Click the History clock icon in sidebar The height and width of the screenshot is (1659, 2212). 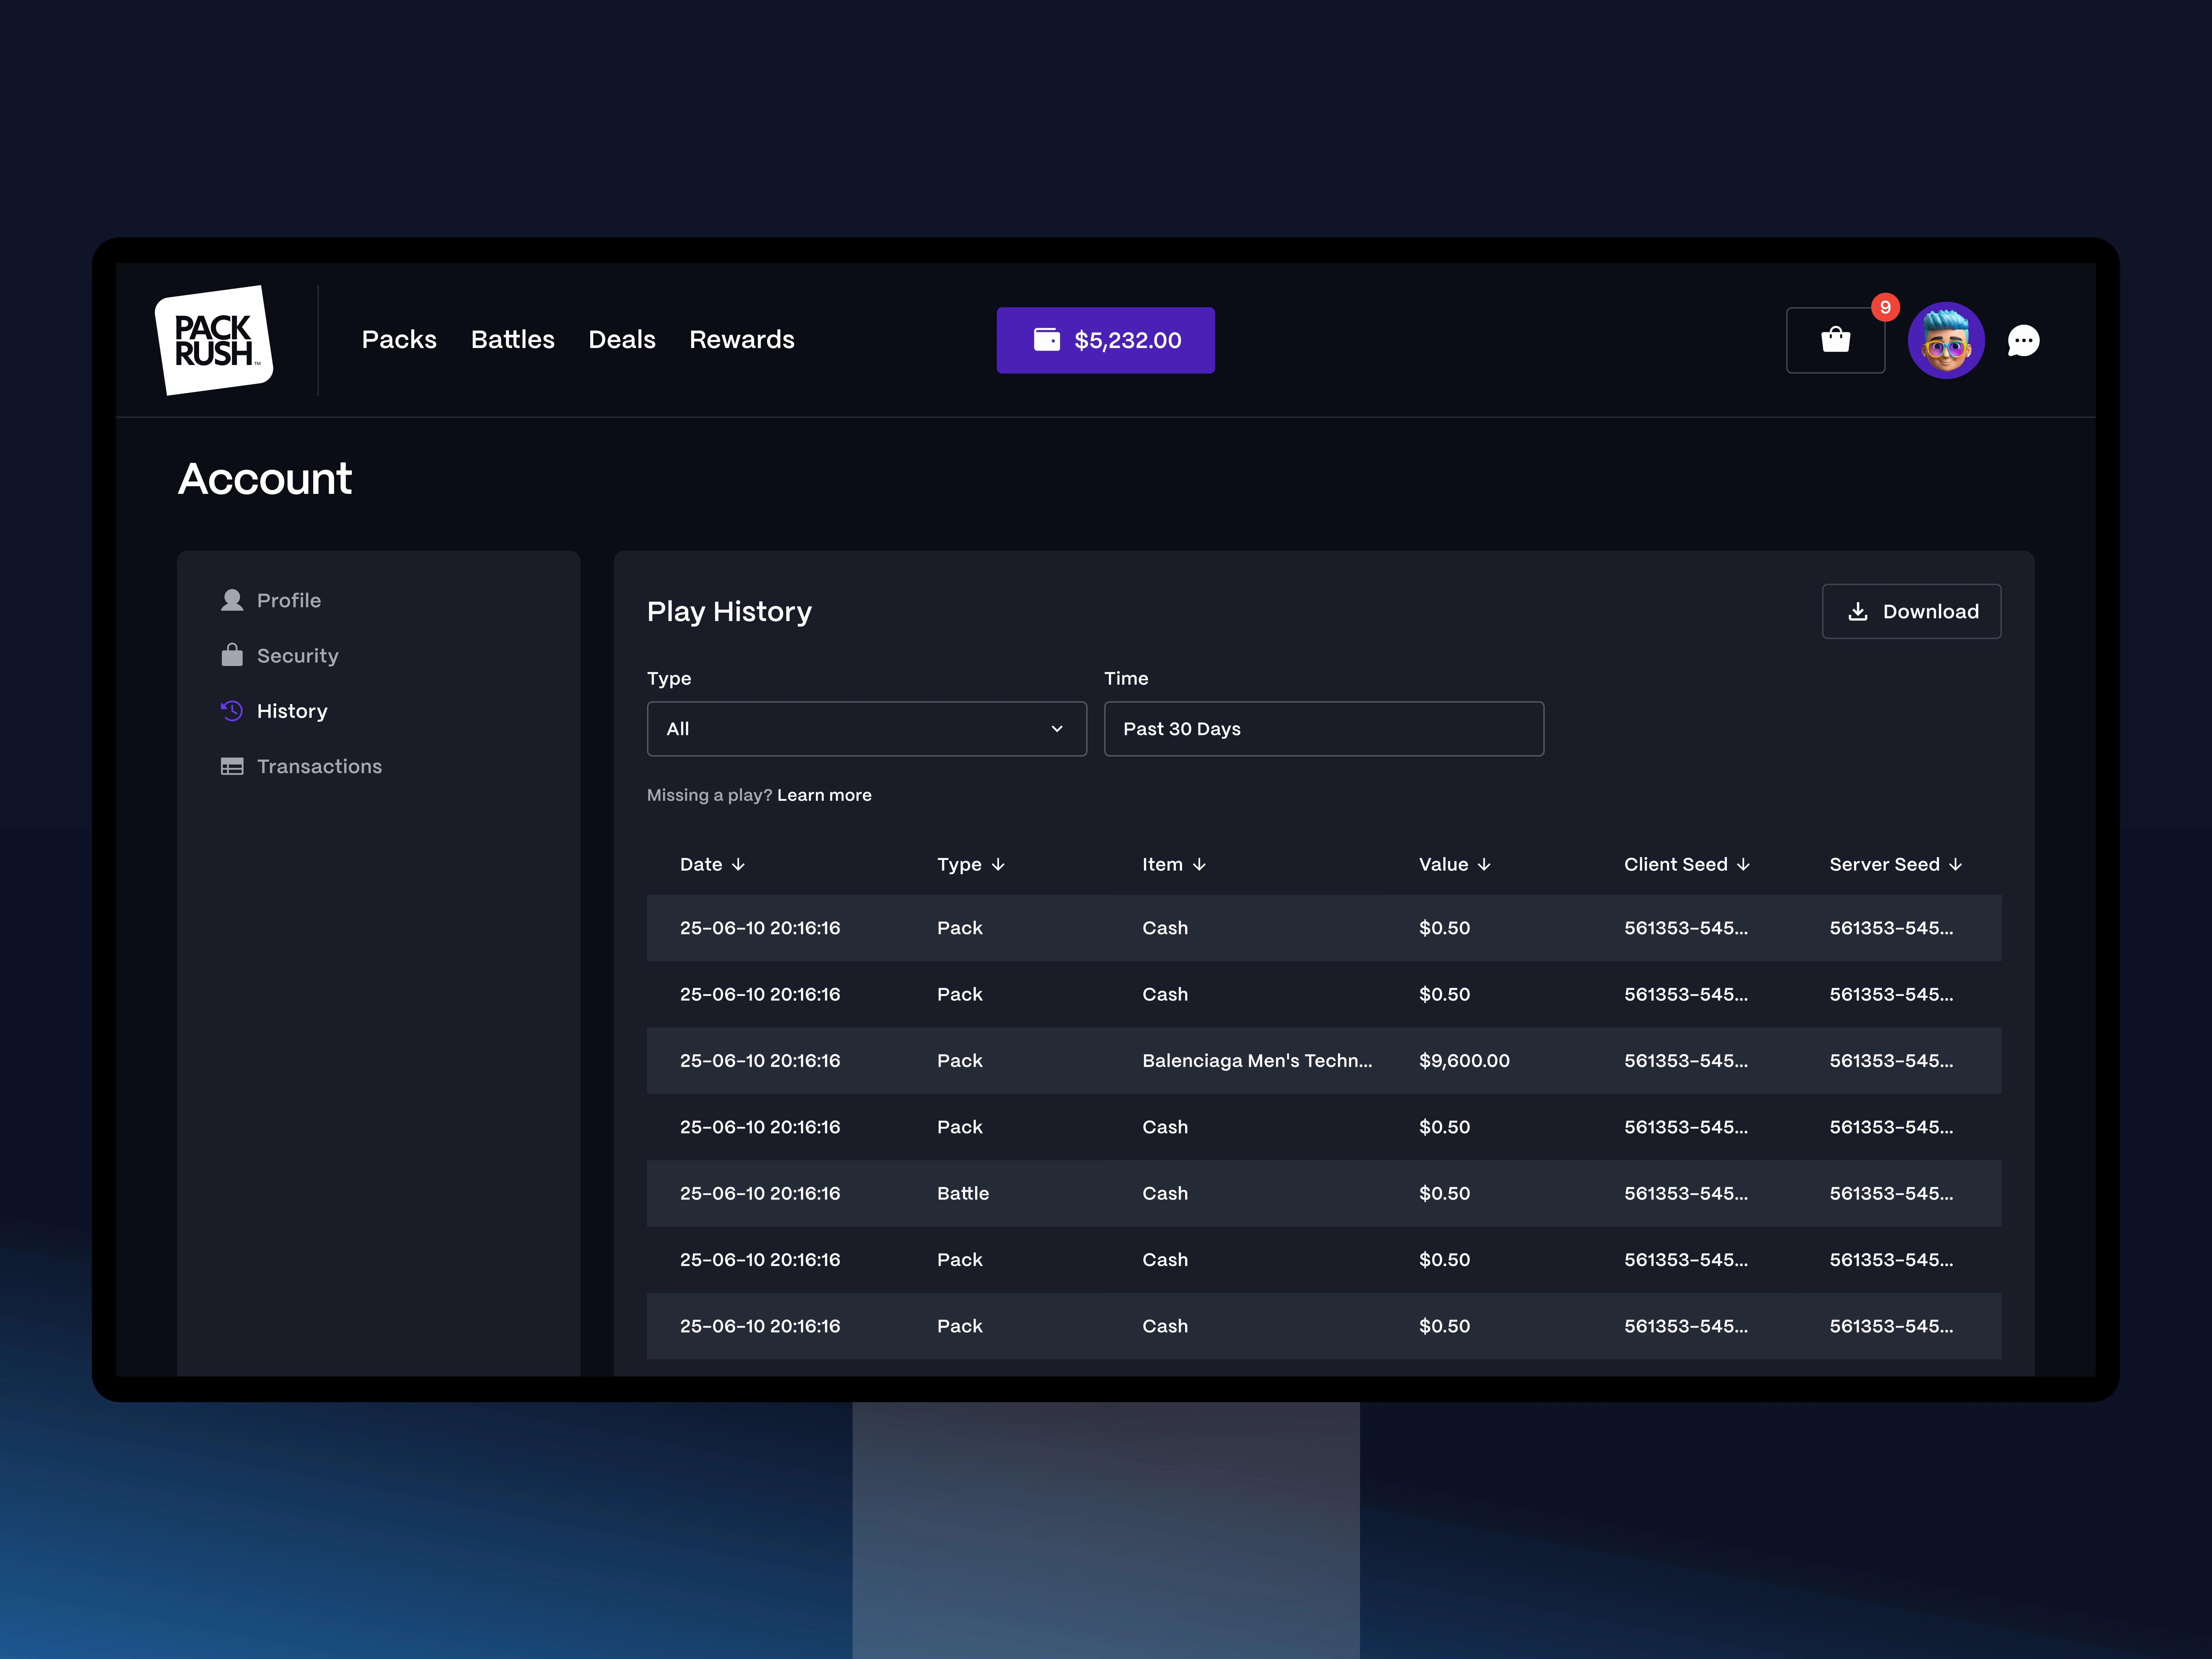[232, 711]
